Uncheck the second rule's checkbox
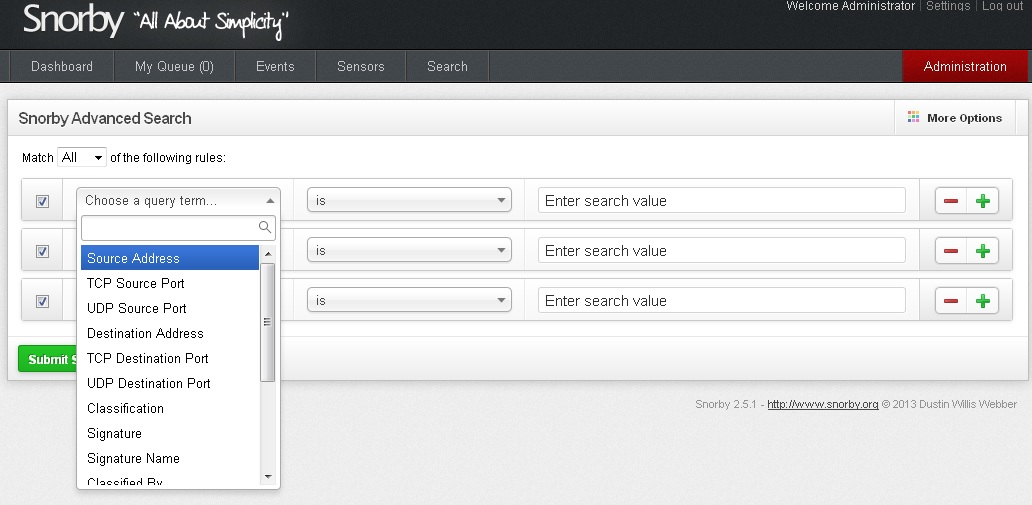 42,251
